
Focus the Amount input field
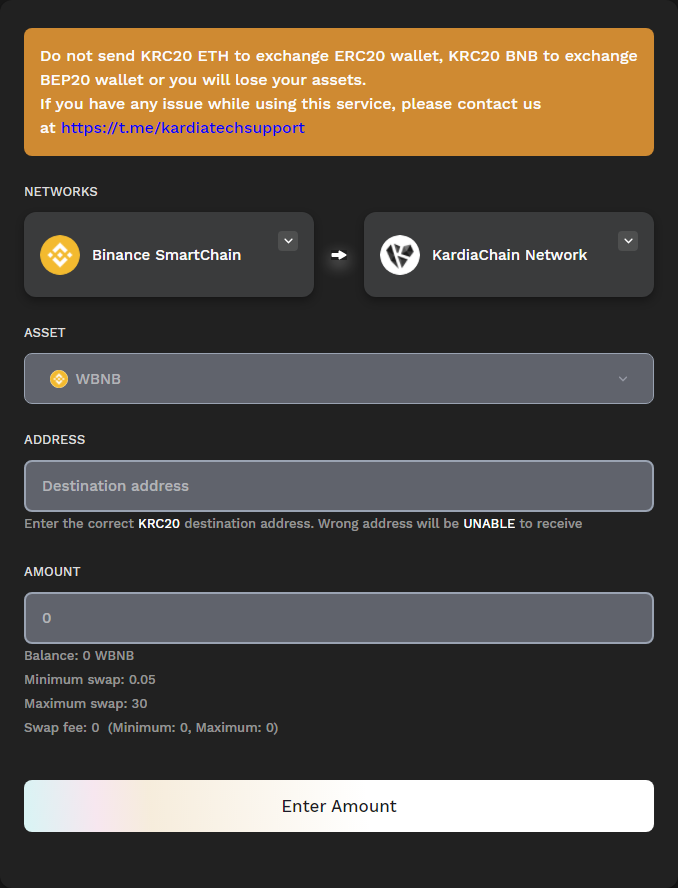click(x=339, y=618)
